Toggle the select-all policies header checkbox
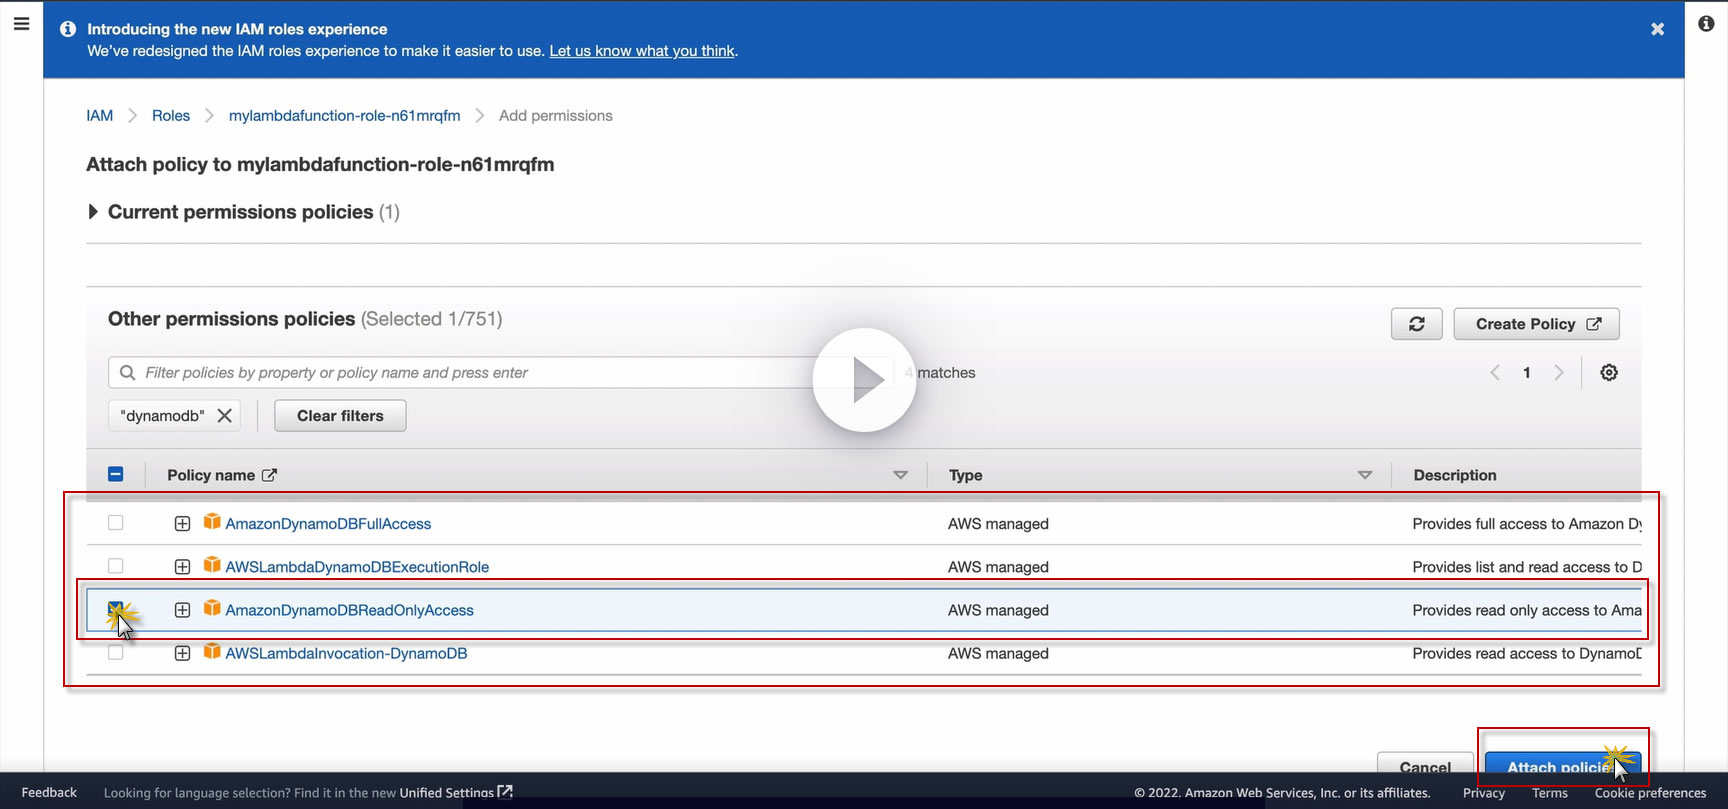This screenshot has height=809, width=1728. click(116, 474)
